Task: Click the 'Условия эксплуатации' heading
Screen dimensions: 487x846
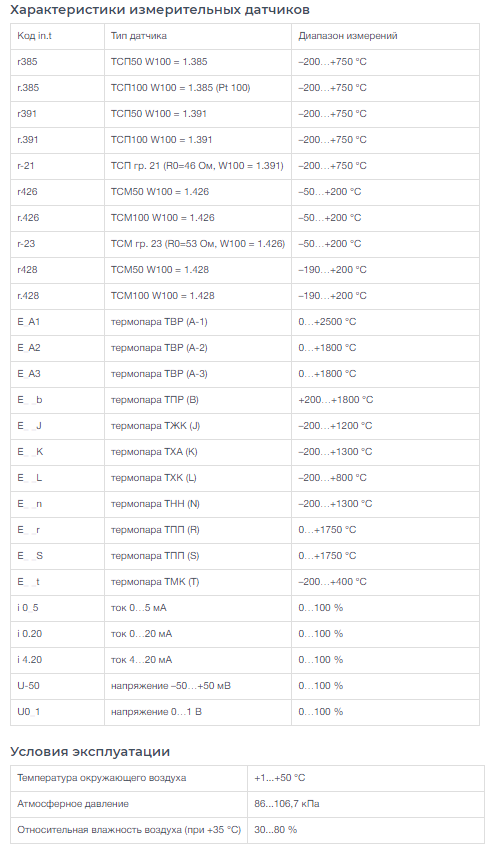Action: tap(90, 752)
